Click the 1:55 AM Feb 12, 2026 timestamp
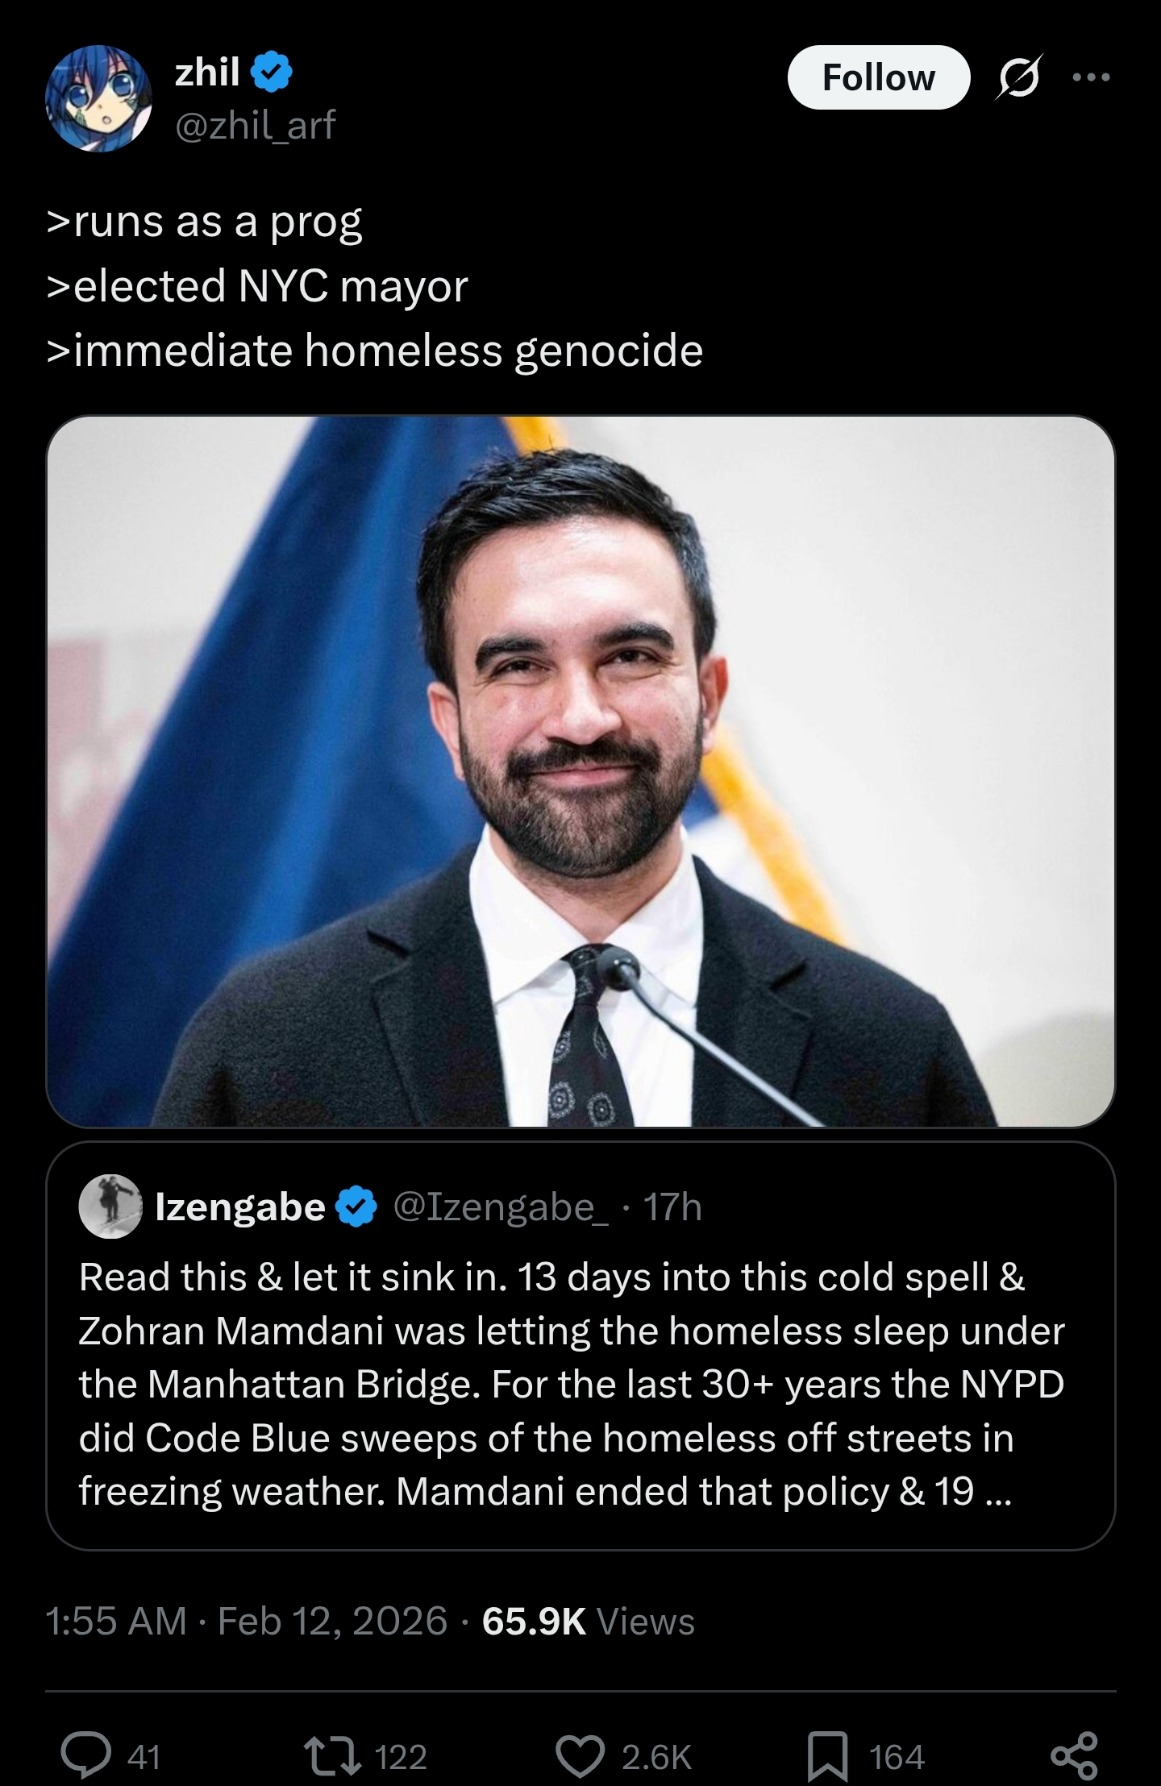Viewport: 1161px width, 1786px height. point(246,1621)
